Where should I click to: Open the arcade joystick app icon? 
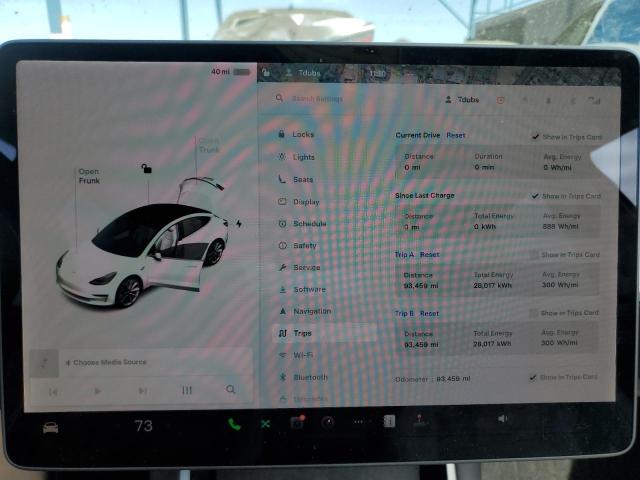point(419,420)
